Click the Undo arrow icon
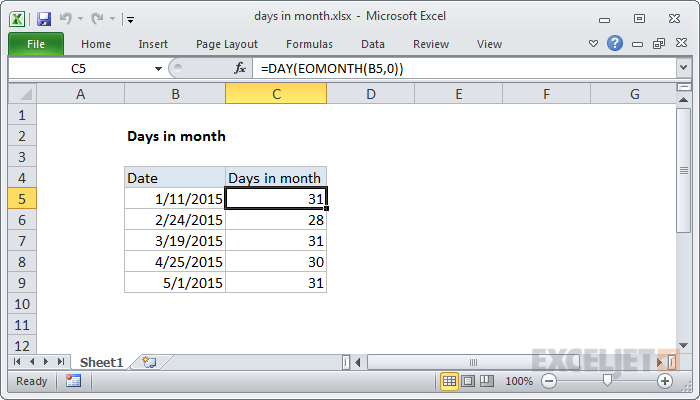Image resolution: width=700 pixels, height=400 pixels. coord(68,18)
